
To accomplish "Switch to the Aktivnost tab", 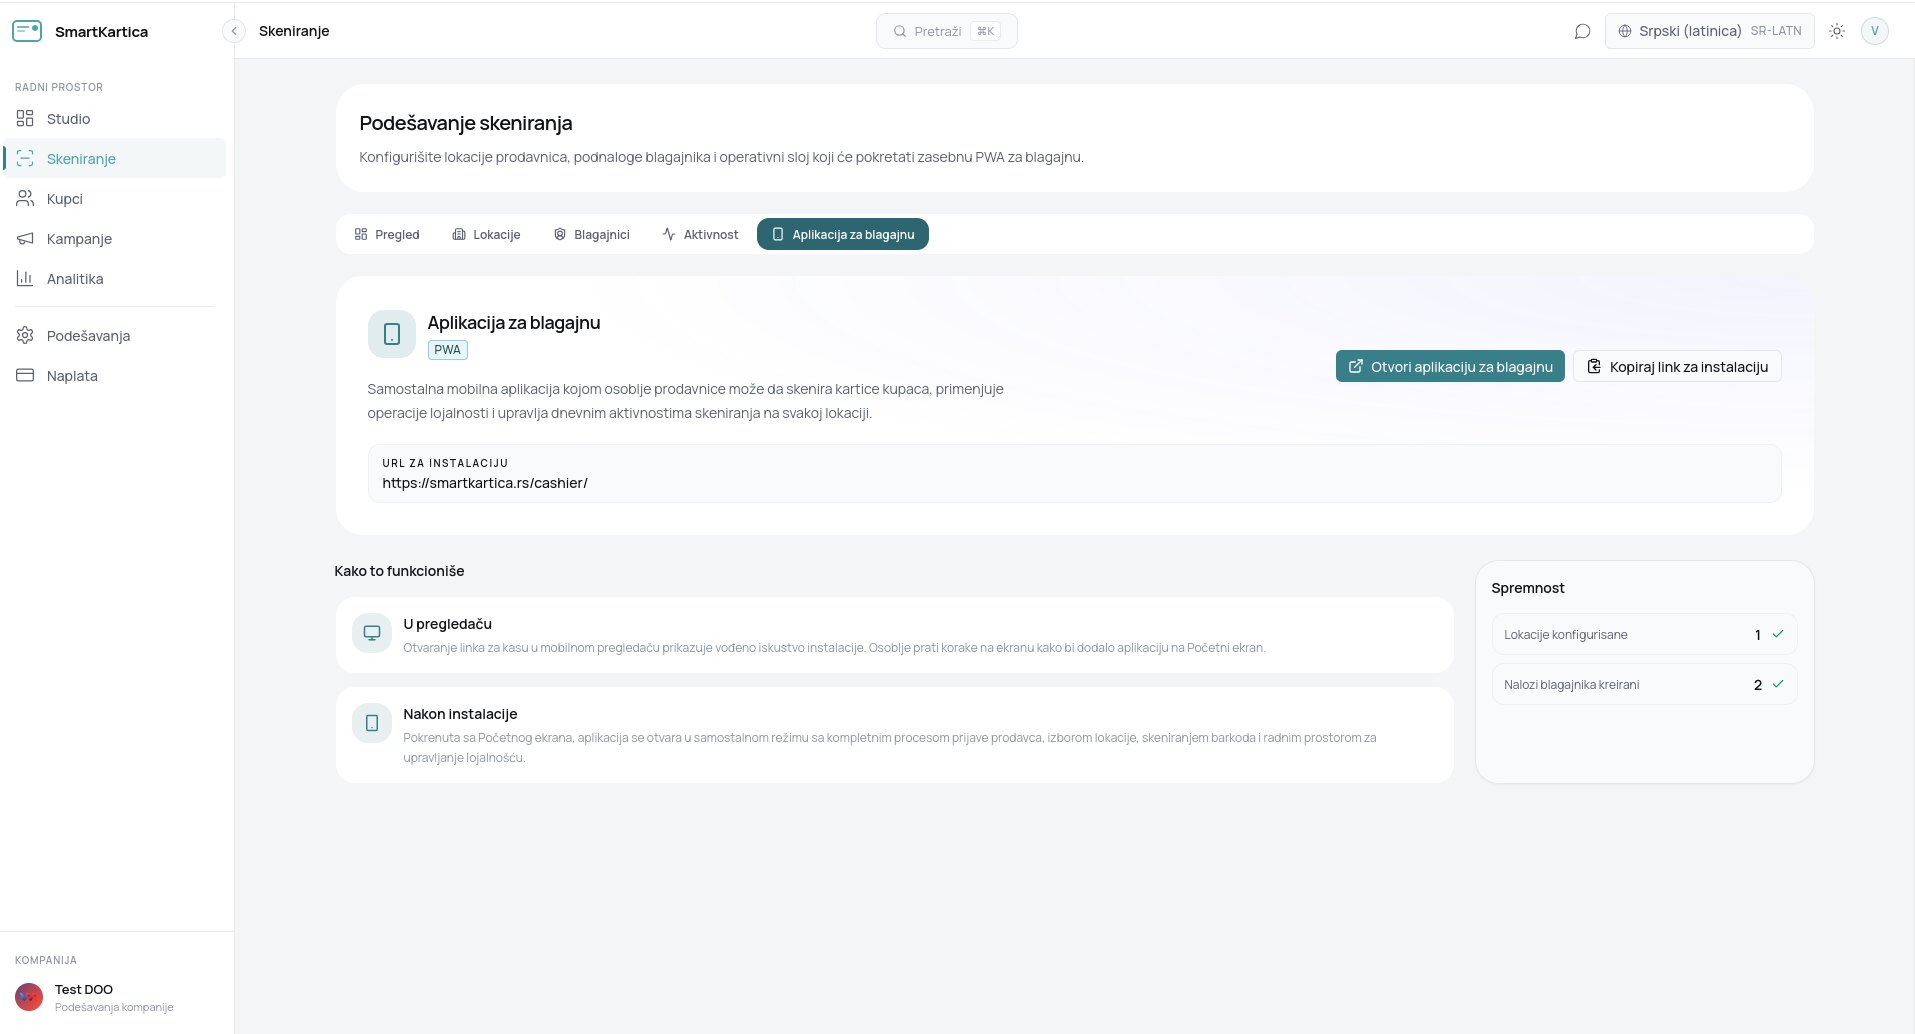I will (700, 234).
